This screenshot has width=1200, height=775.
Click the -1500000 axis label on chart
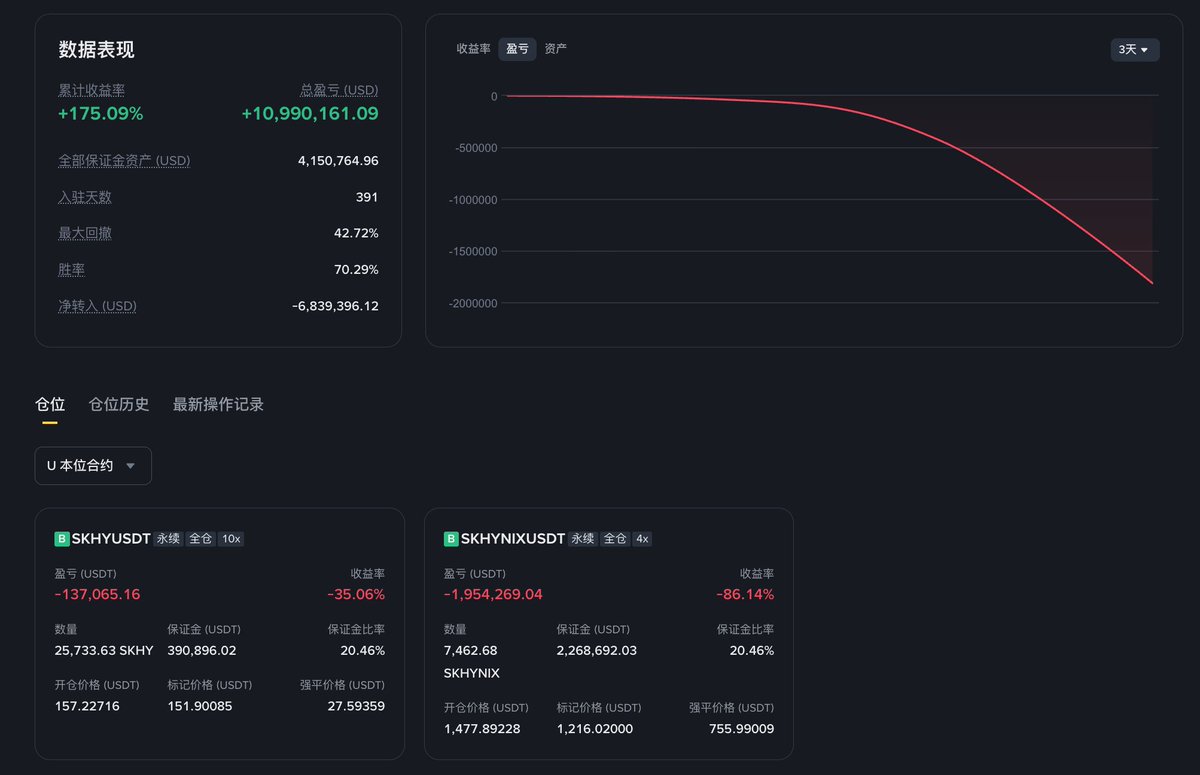(474, 251)
